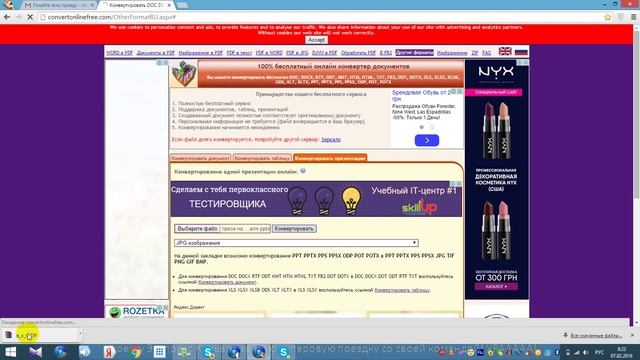
Task: Close the active converter browser tab
Action: coord(169,5)
